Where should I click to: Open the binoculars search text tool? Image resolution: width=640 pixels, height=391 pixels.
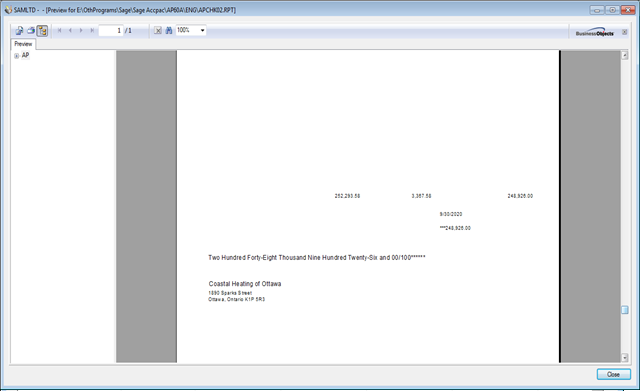[x=169, y=30]
